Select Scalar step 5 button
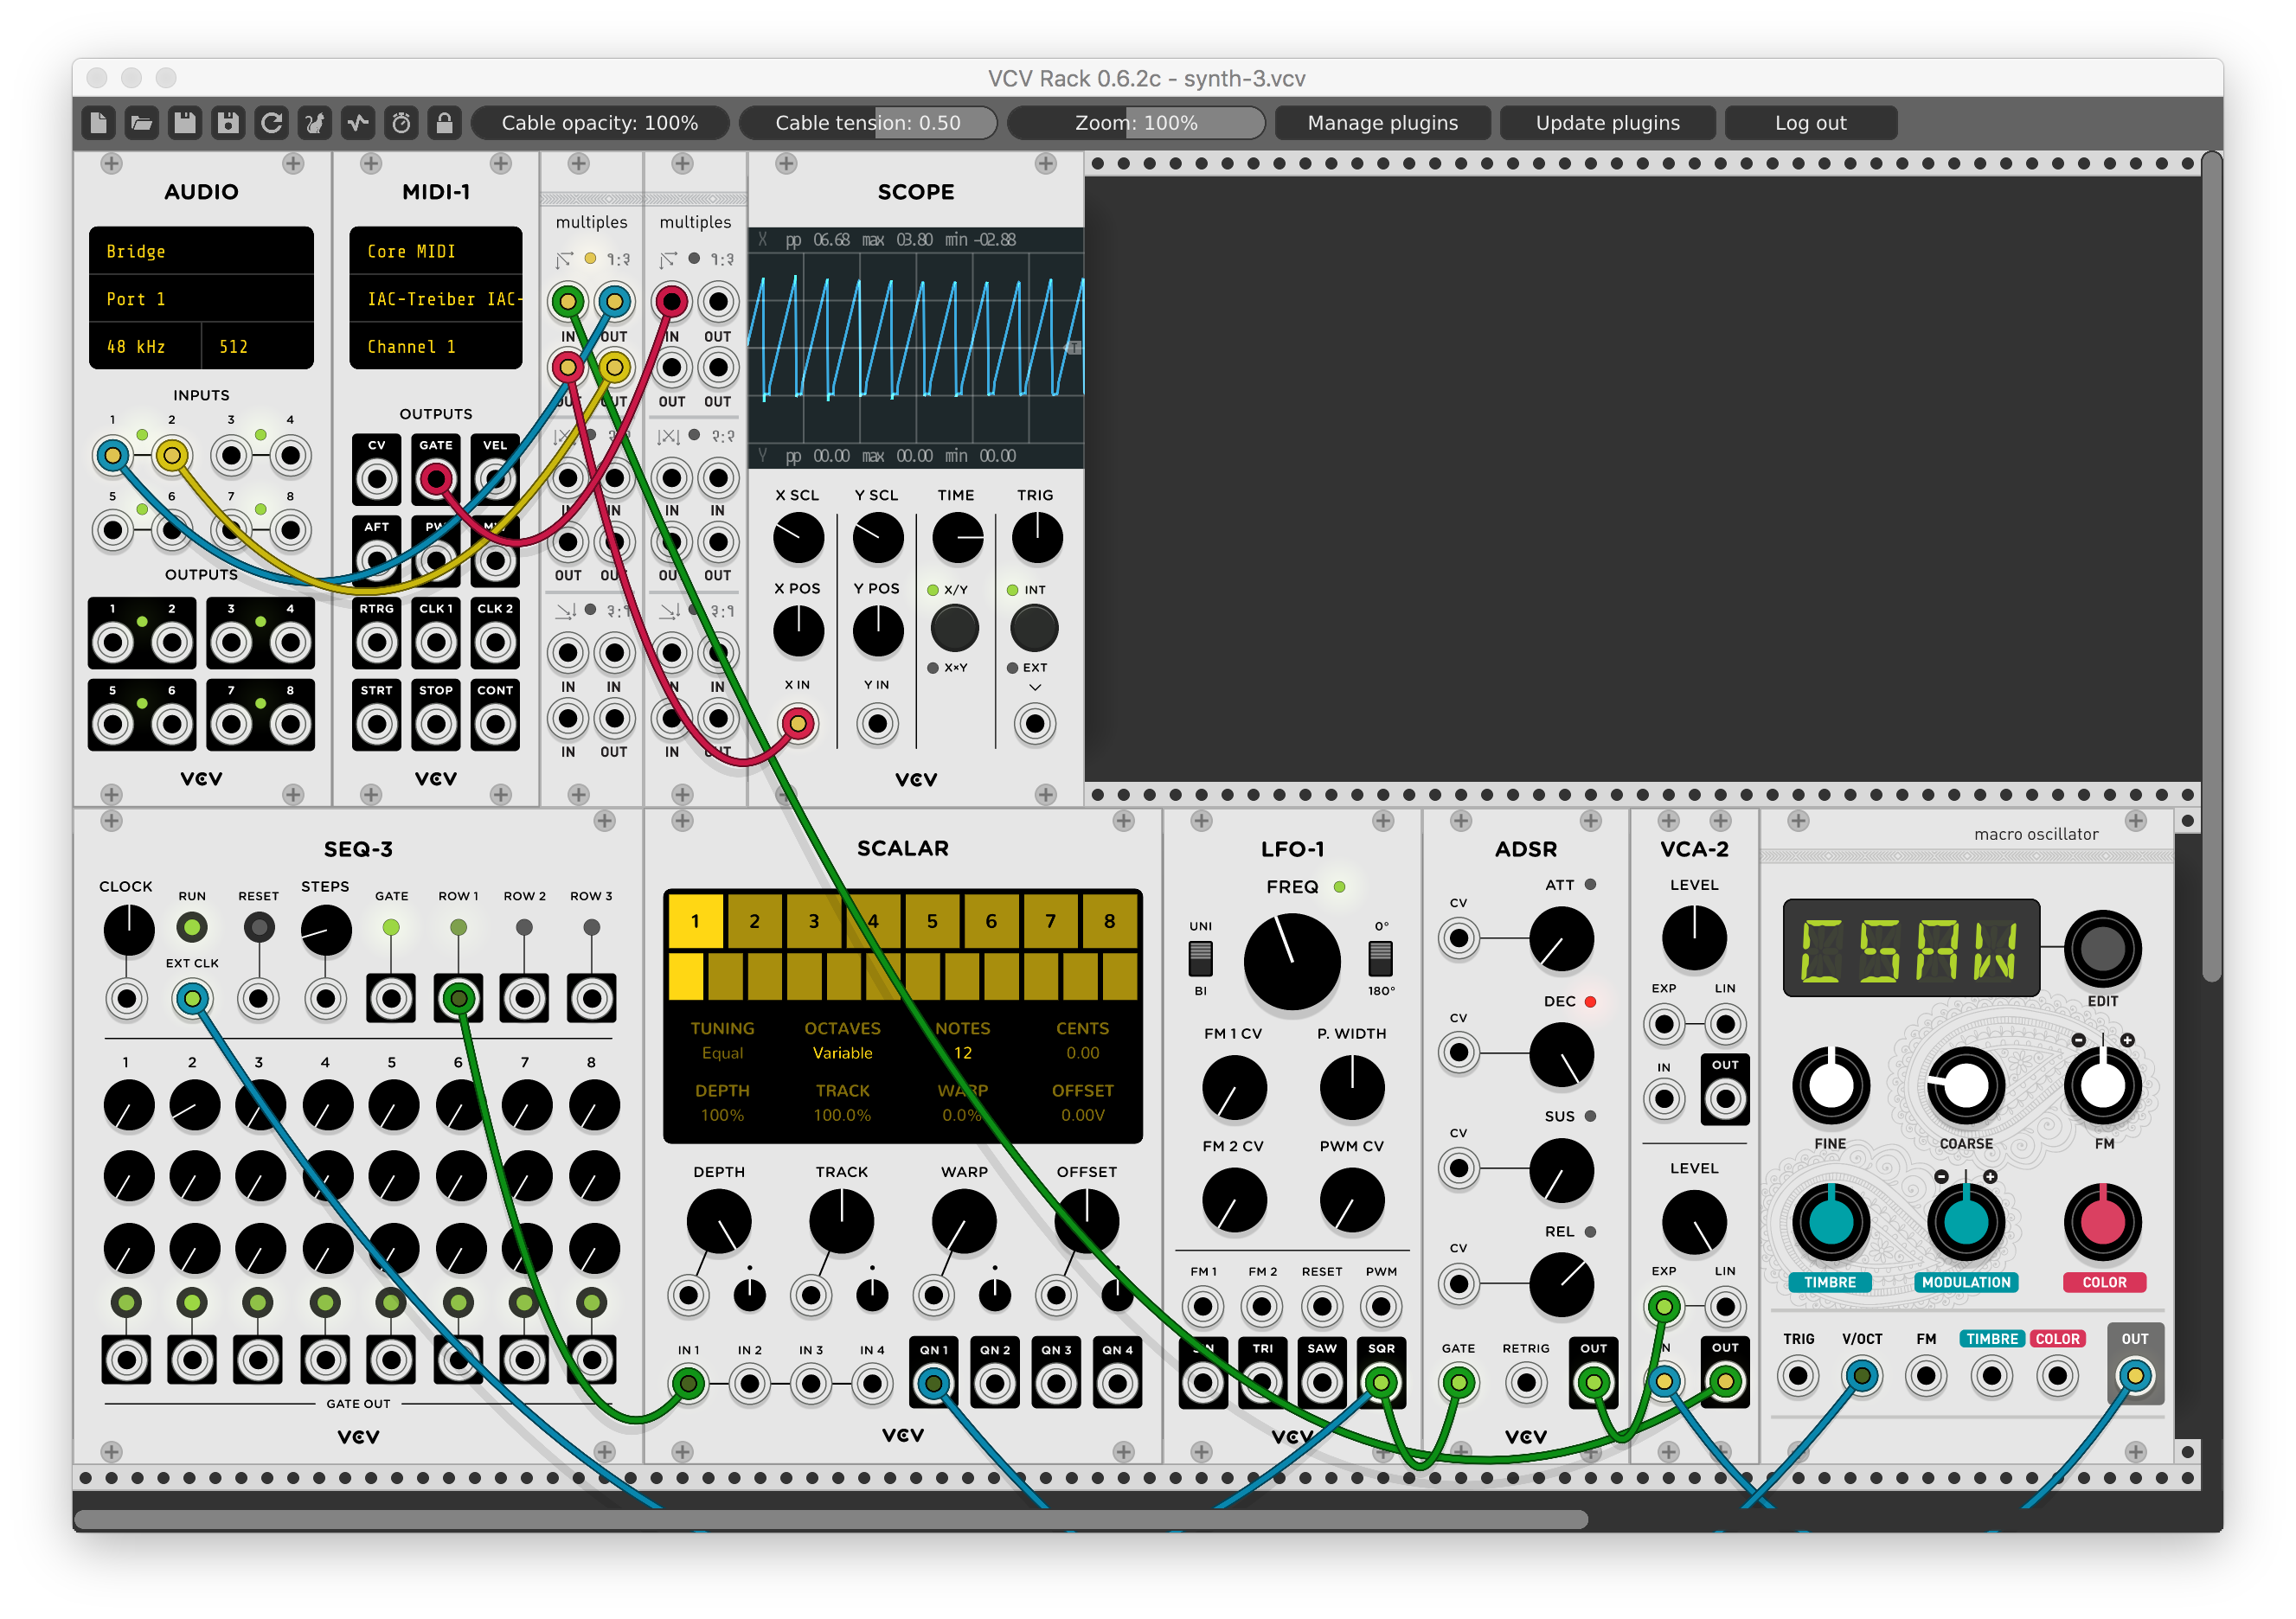This screenshot has height=1619, width=2296. 932,920
